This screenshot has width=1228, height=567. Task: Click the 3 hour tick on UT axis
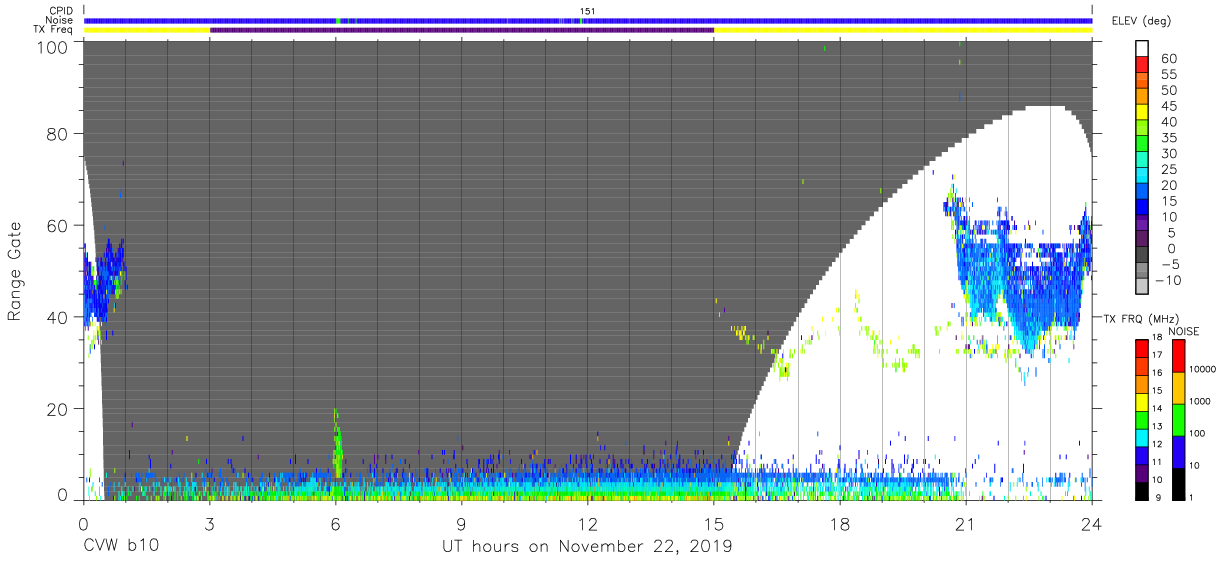[x=209, y=523]
